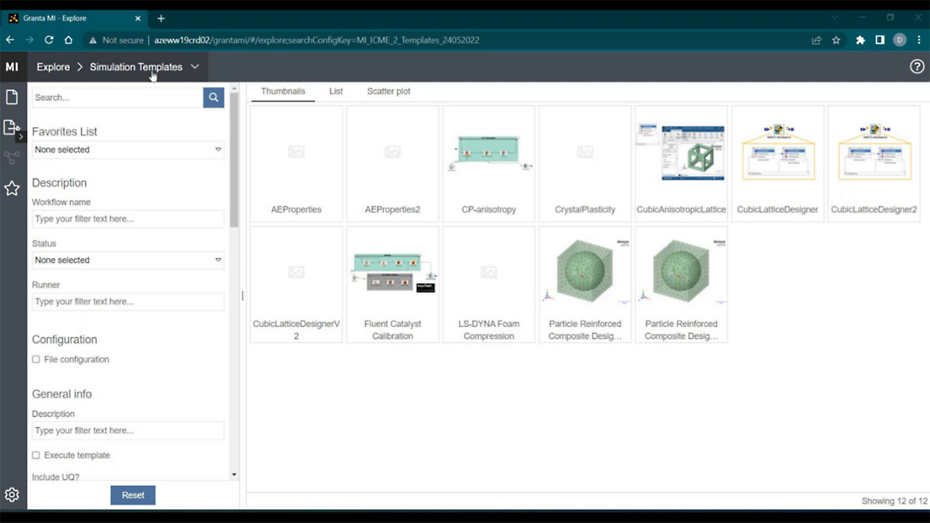Close the Granta MI - Explore tab
Screen dimensions: 930x523
(x=138, y=18)
